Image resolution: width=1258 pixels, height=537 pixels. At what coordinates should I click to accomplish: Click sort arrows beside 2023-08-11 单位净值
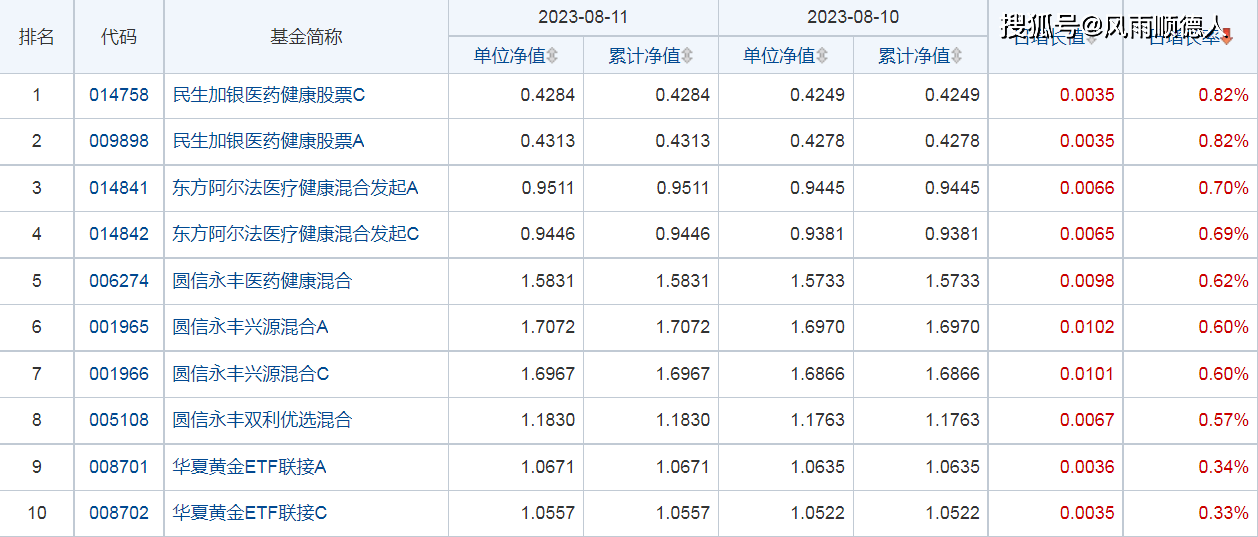click(553, 56)
